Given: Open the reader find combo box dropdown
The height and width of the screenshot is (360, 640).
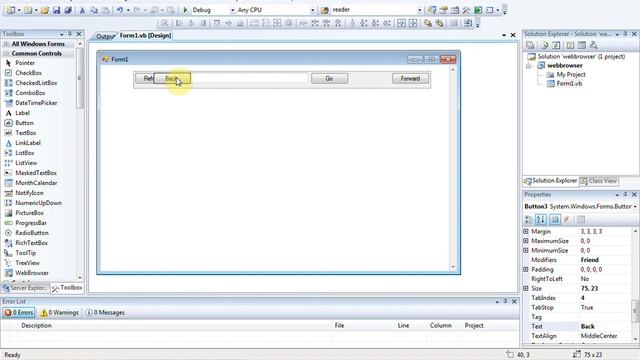Looking at the screenshot, I should (x=419, y=10).
